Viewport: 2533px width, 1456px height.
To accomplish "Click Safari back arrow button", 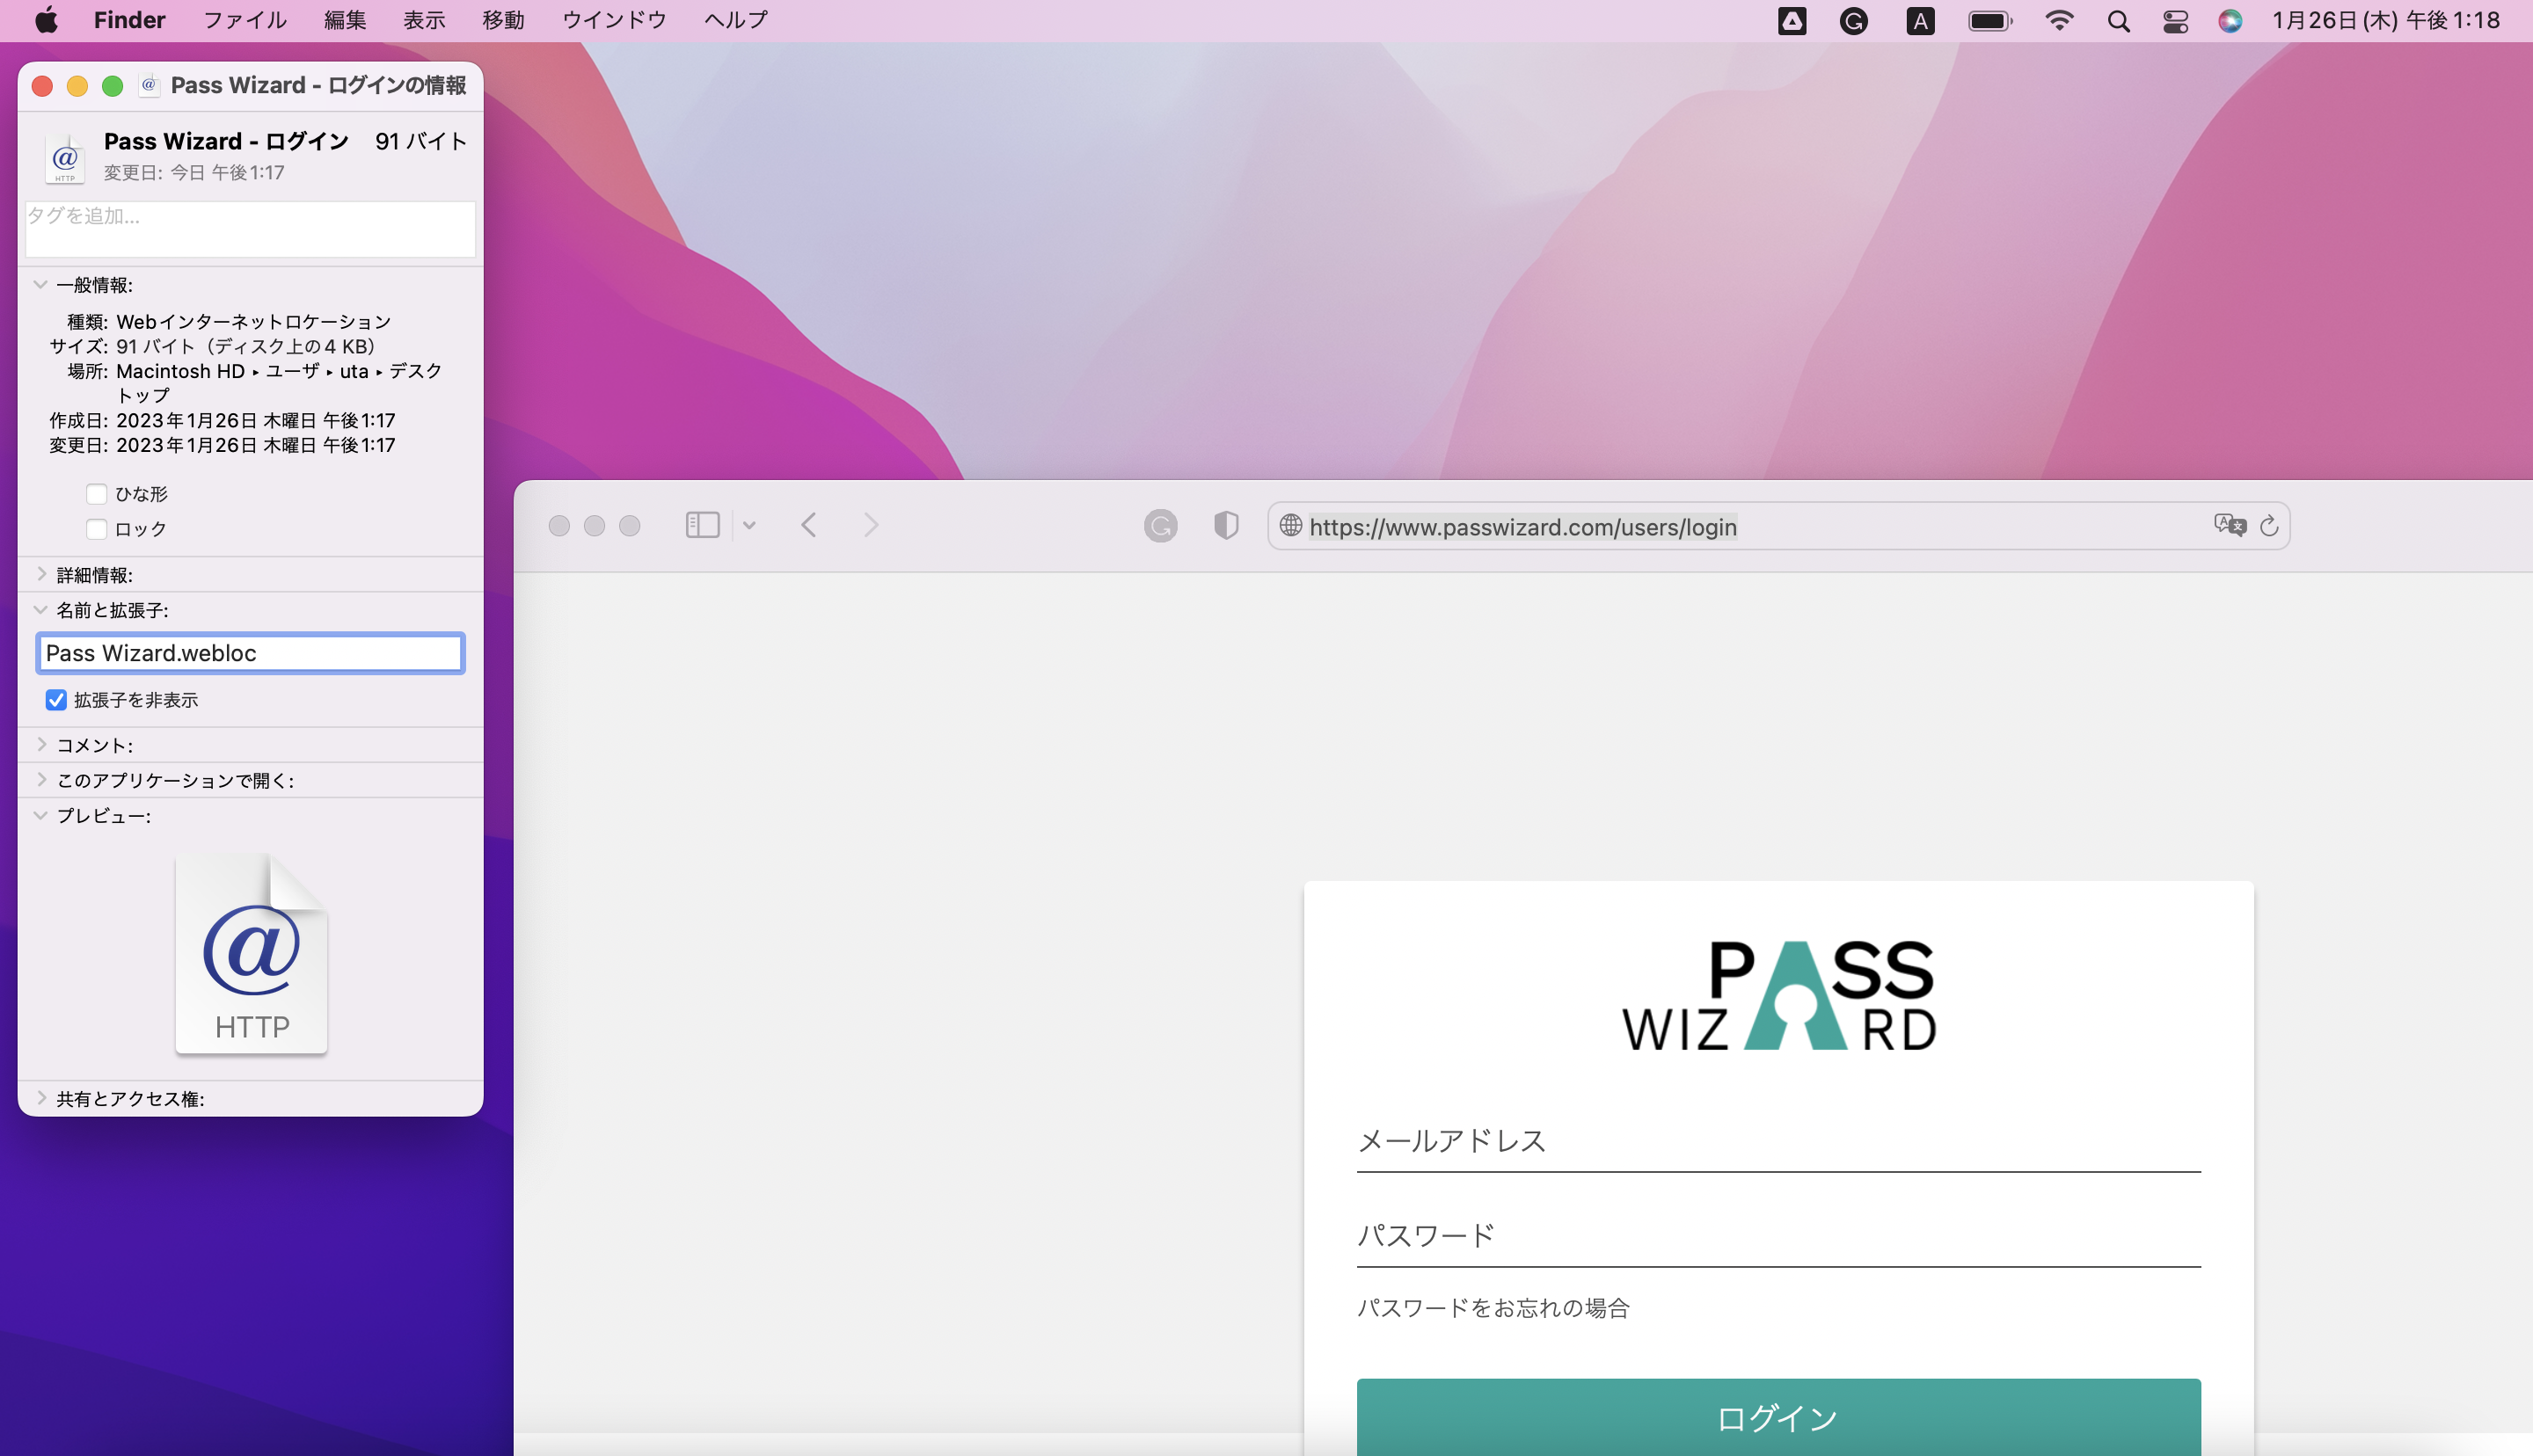I will pos(809,525).
